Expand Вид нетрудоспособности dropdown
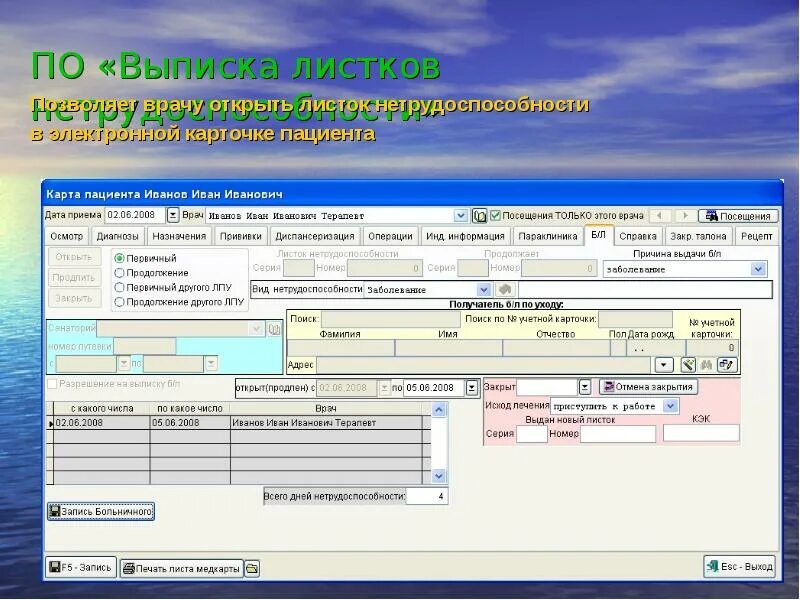Image resolution: width=800 pixels, height=600 pixels. click(484, 290)
